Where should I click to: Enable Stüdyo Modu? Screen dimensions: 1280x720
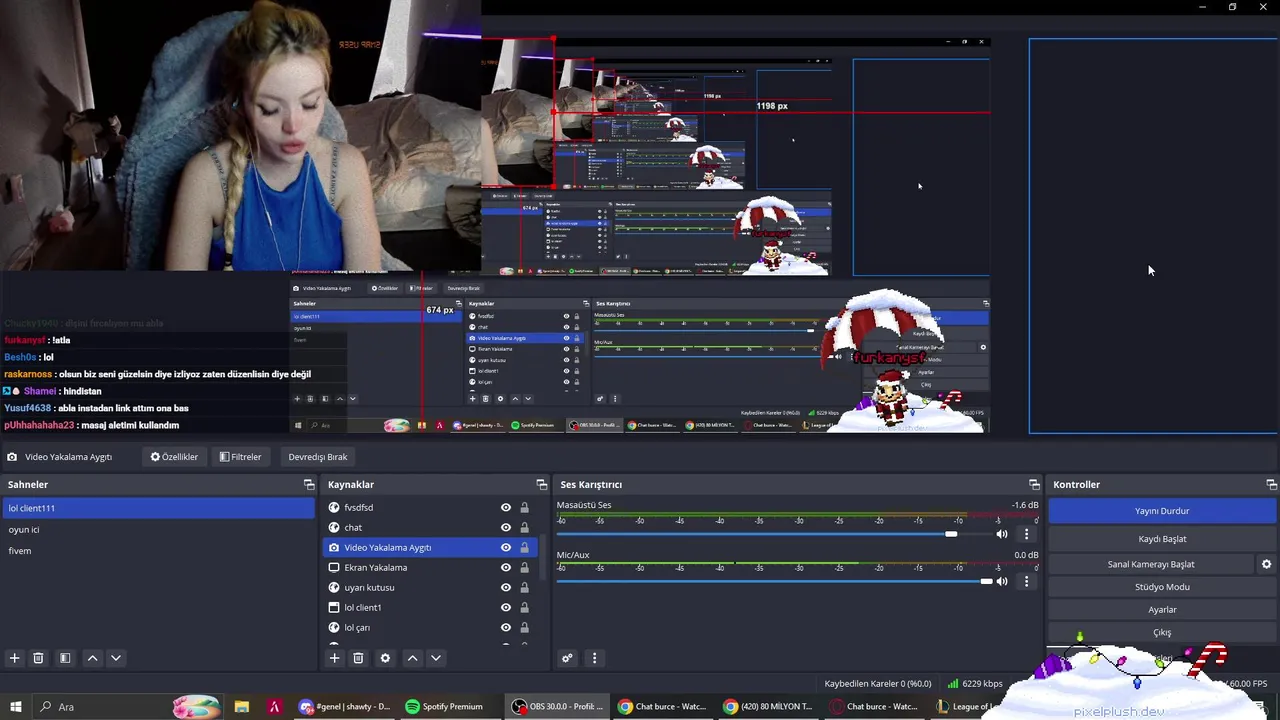[x=1162, y=587]
